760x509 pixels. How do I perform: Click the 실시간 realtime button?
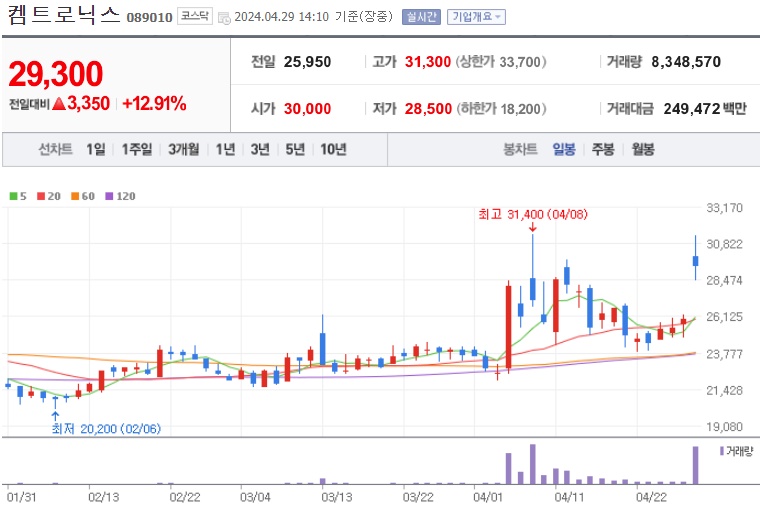(x=421, y=17)
